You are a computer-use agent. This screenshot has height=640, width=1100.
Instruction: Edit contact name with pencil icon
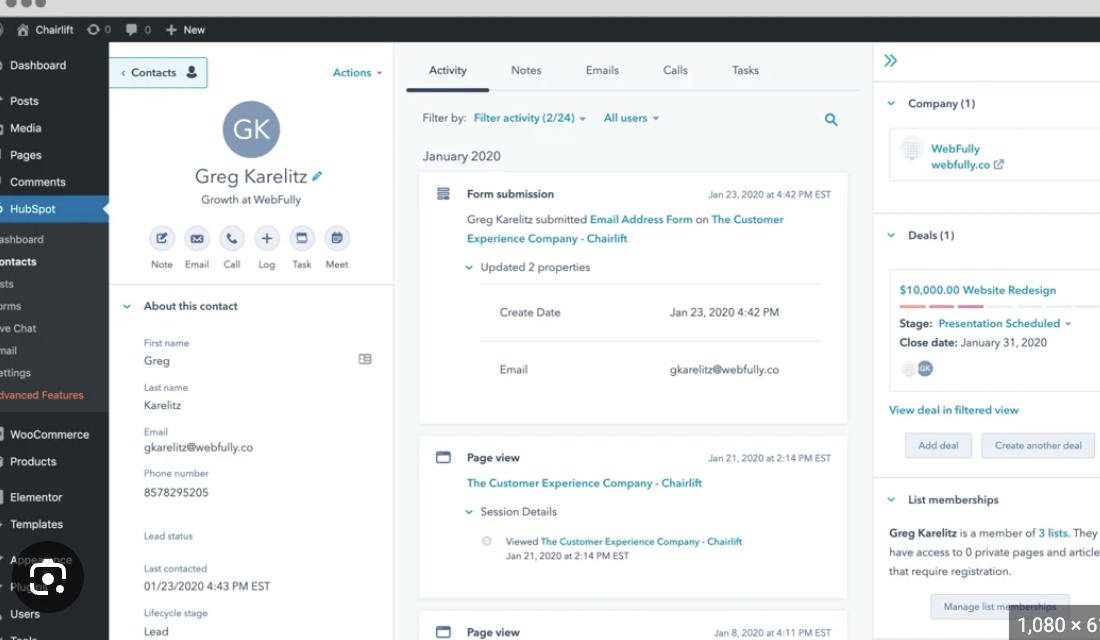[x=317, y=176]
